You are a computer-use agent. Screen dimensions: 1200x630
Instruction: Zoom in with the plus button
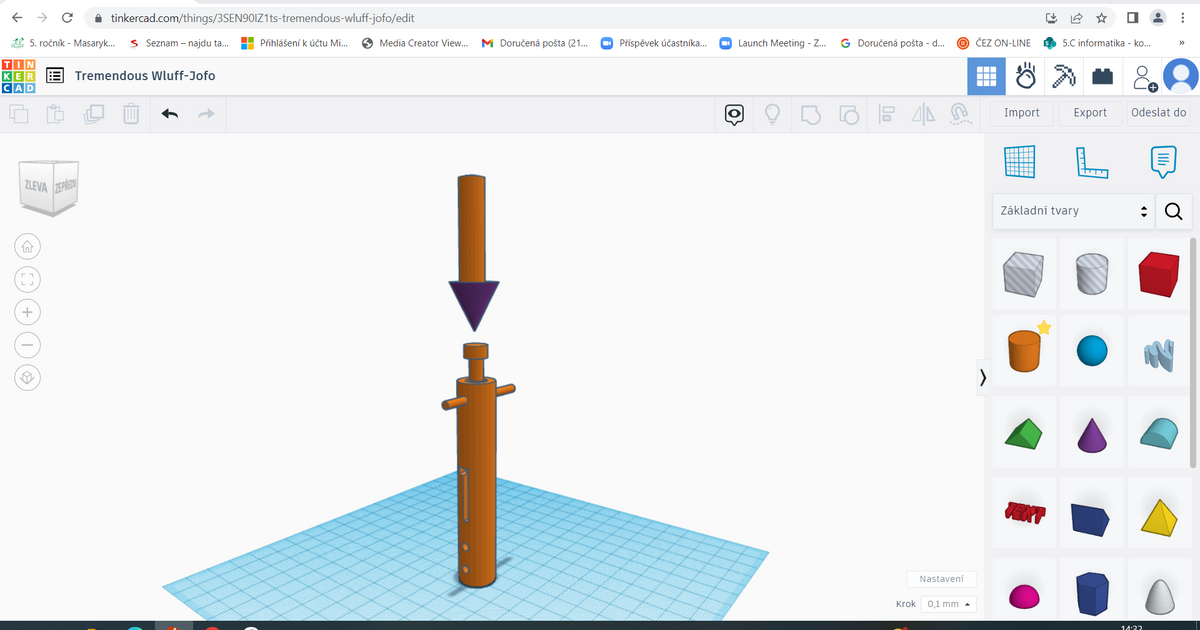[27, 311]
